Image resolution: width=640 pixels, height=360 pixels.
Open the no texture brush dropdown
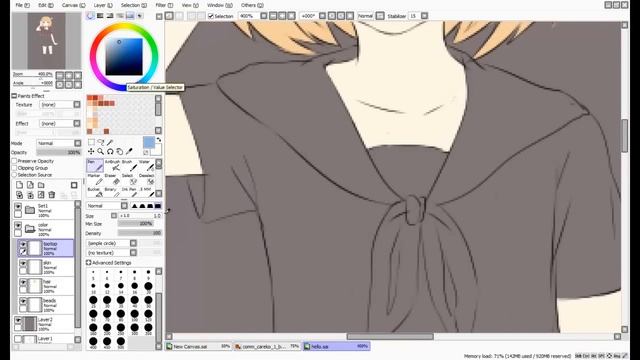tap(111, 253)
